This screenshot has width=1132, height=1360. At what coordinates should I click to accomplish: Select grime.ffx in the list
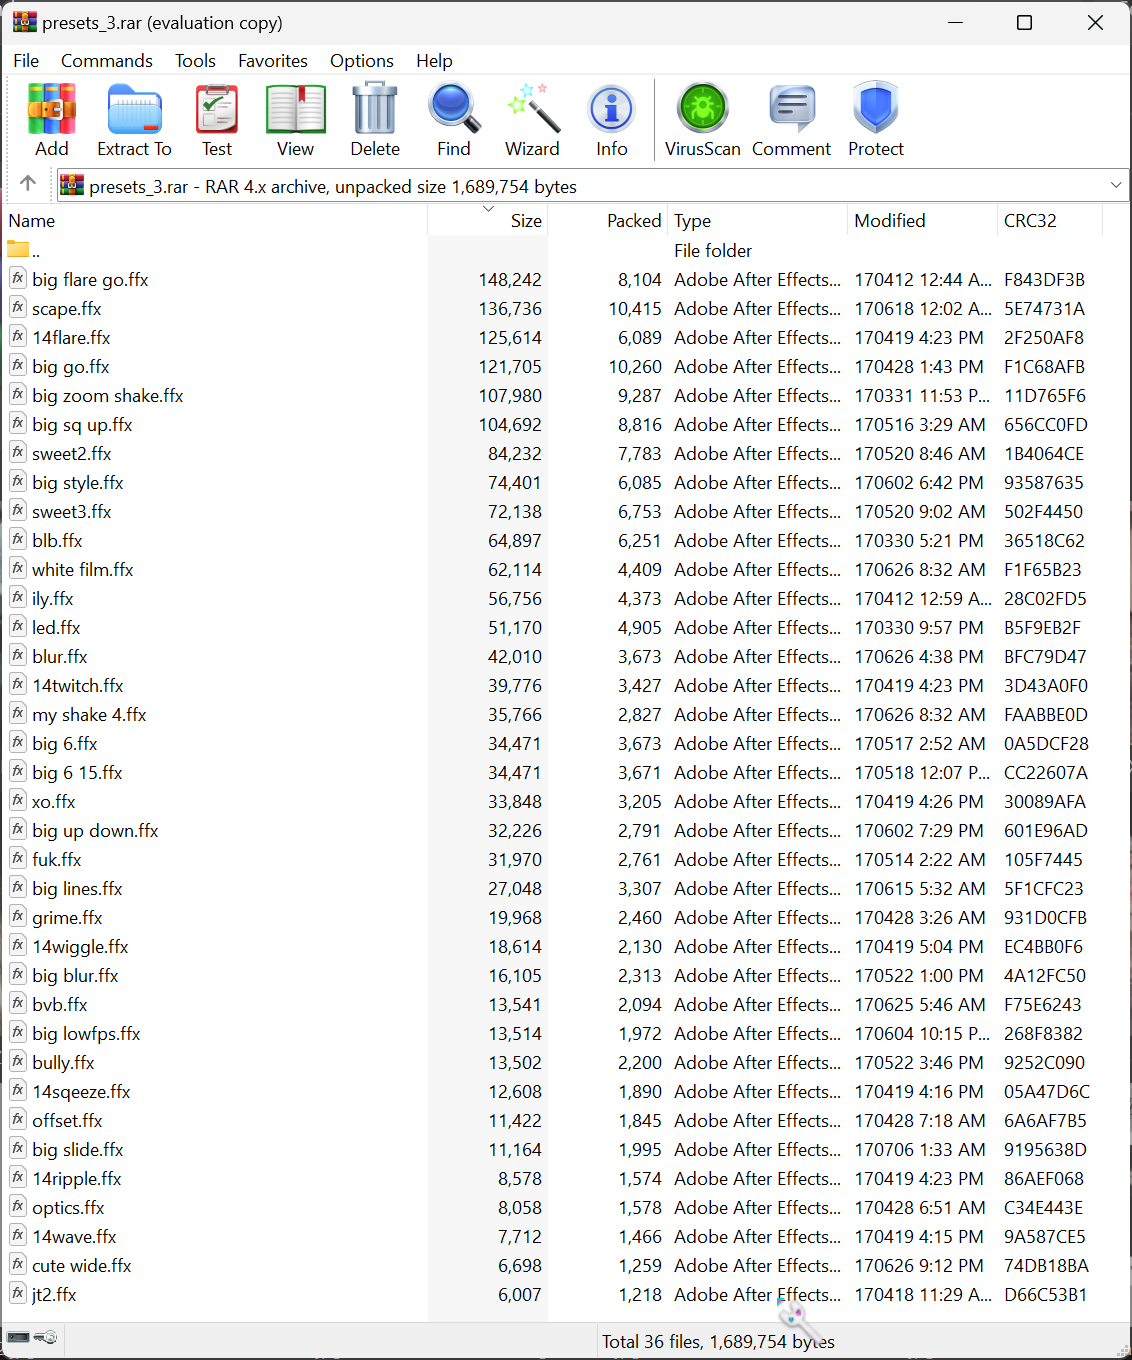pos(67,918)
